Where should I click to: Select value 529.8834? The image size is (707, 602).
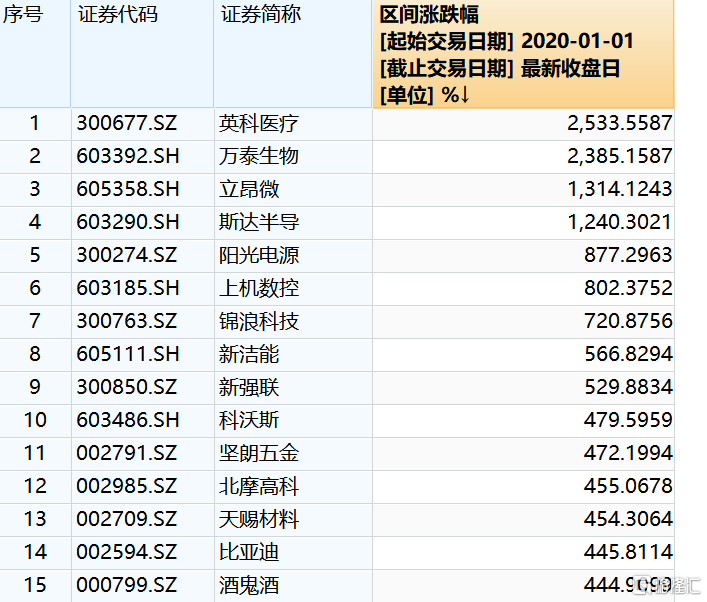point(628,387)
